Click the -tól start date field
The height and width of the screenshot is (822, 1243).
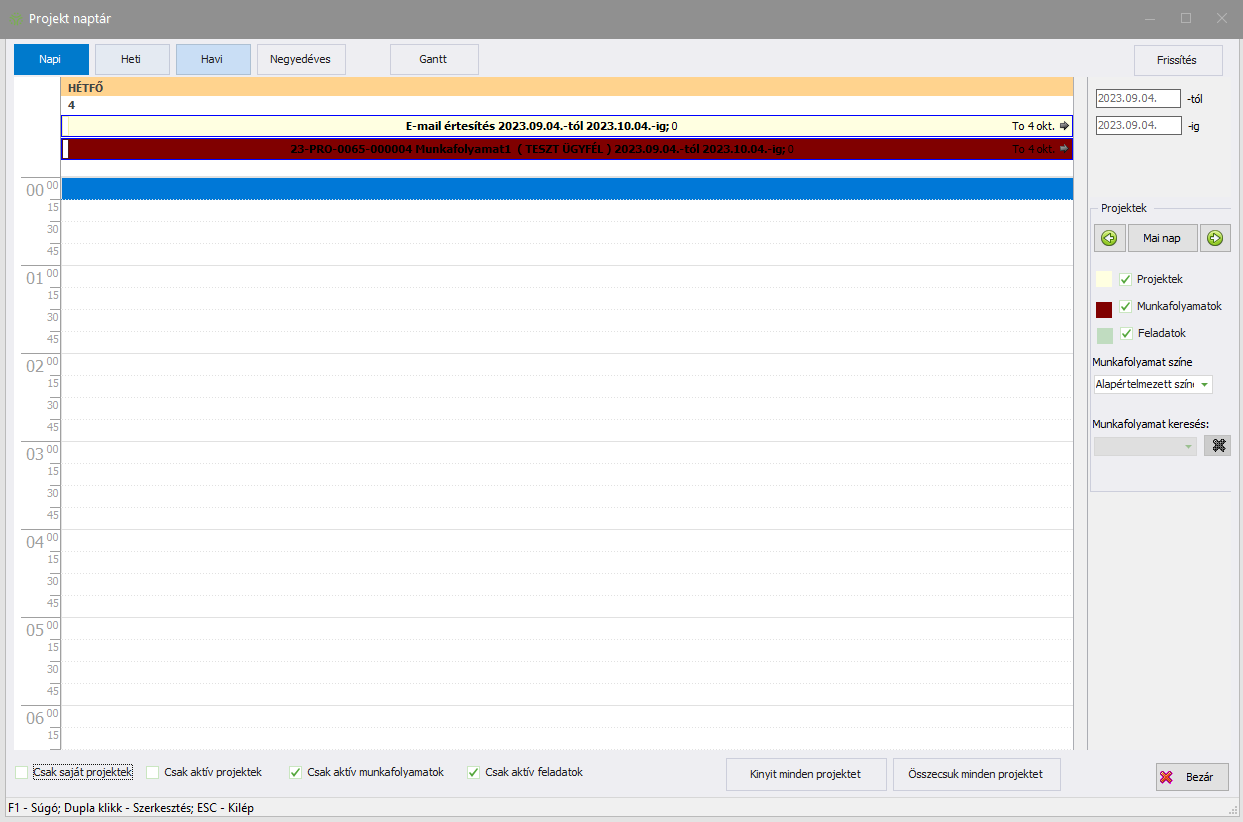point(1138,98)
